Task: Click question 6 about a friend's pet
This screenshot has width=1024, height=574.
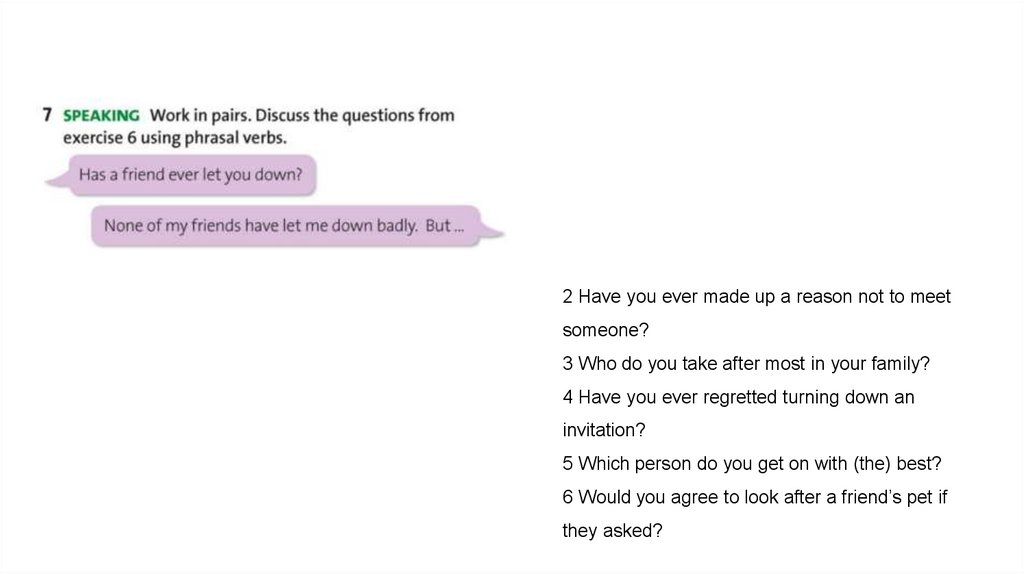Action: pos(754,497)
